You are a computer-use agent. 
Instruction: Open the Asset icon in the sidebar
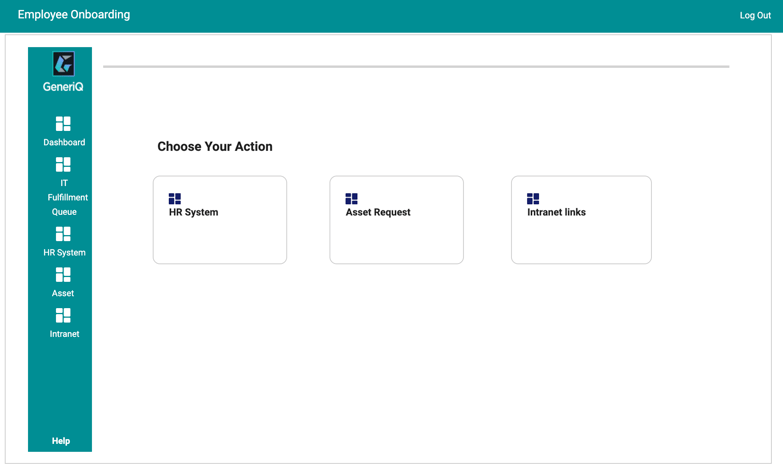pos(63,275)
